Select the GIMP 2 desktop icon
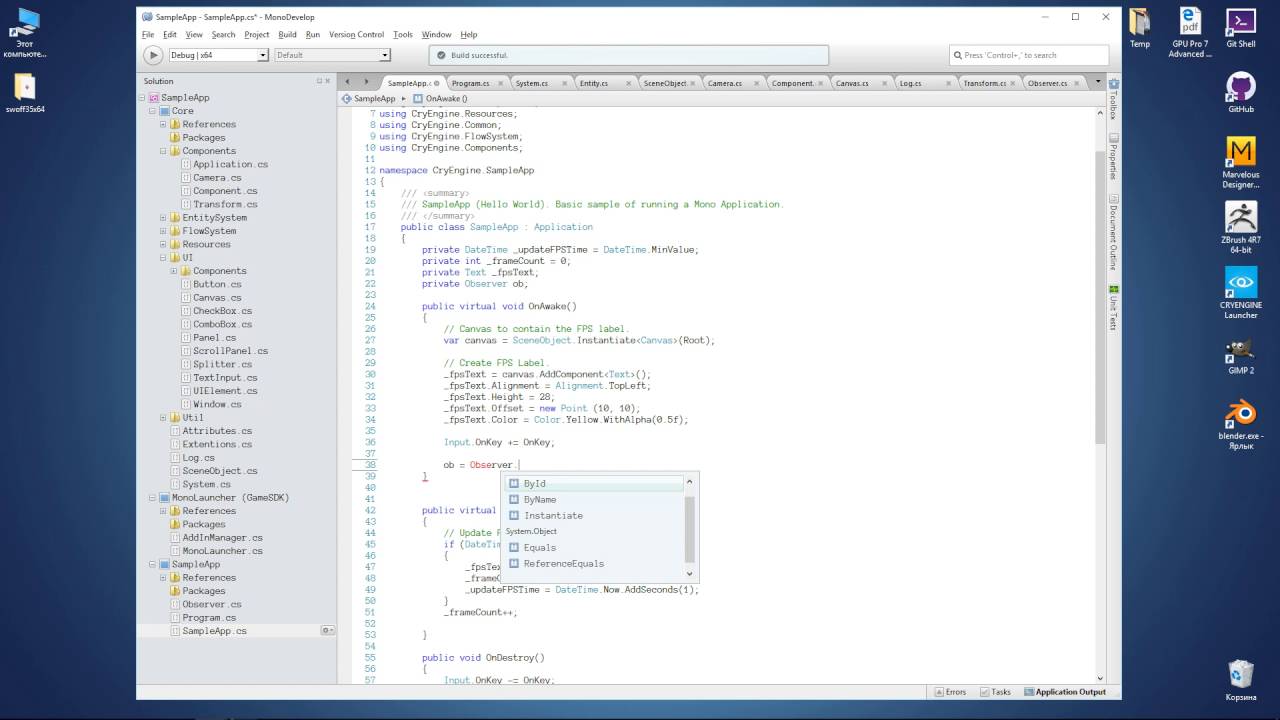This screenshot has height=720, width=1280. tap(1241, 356)
